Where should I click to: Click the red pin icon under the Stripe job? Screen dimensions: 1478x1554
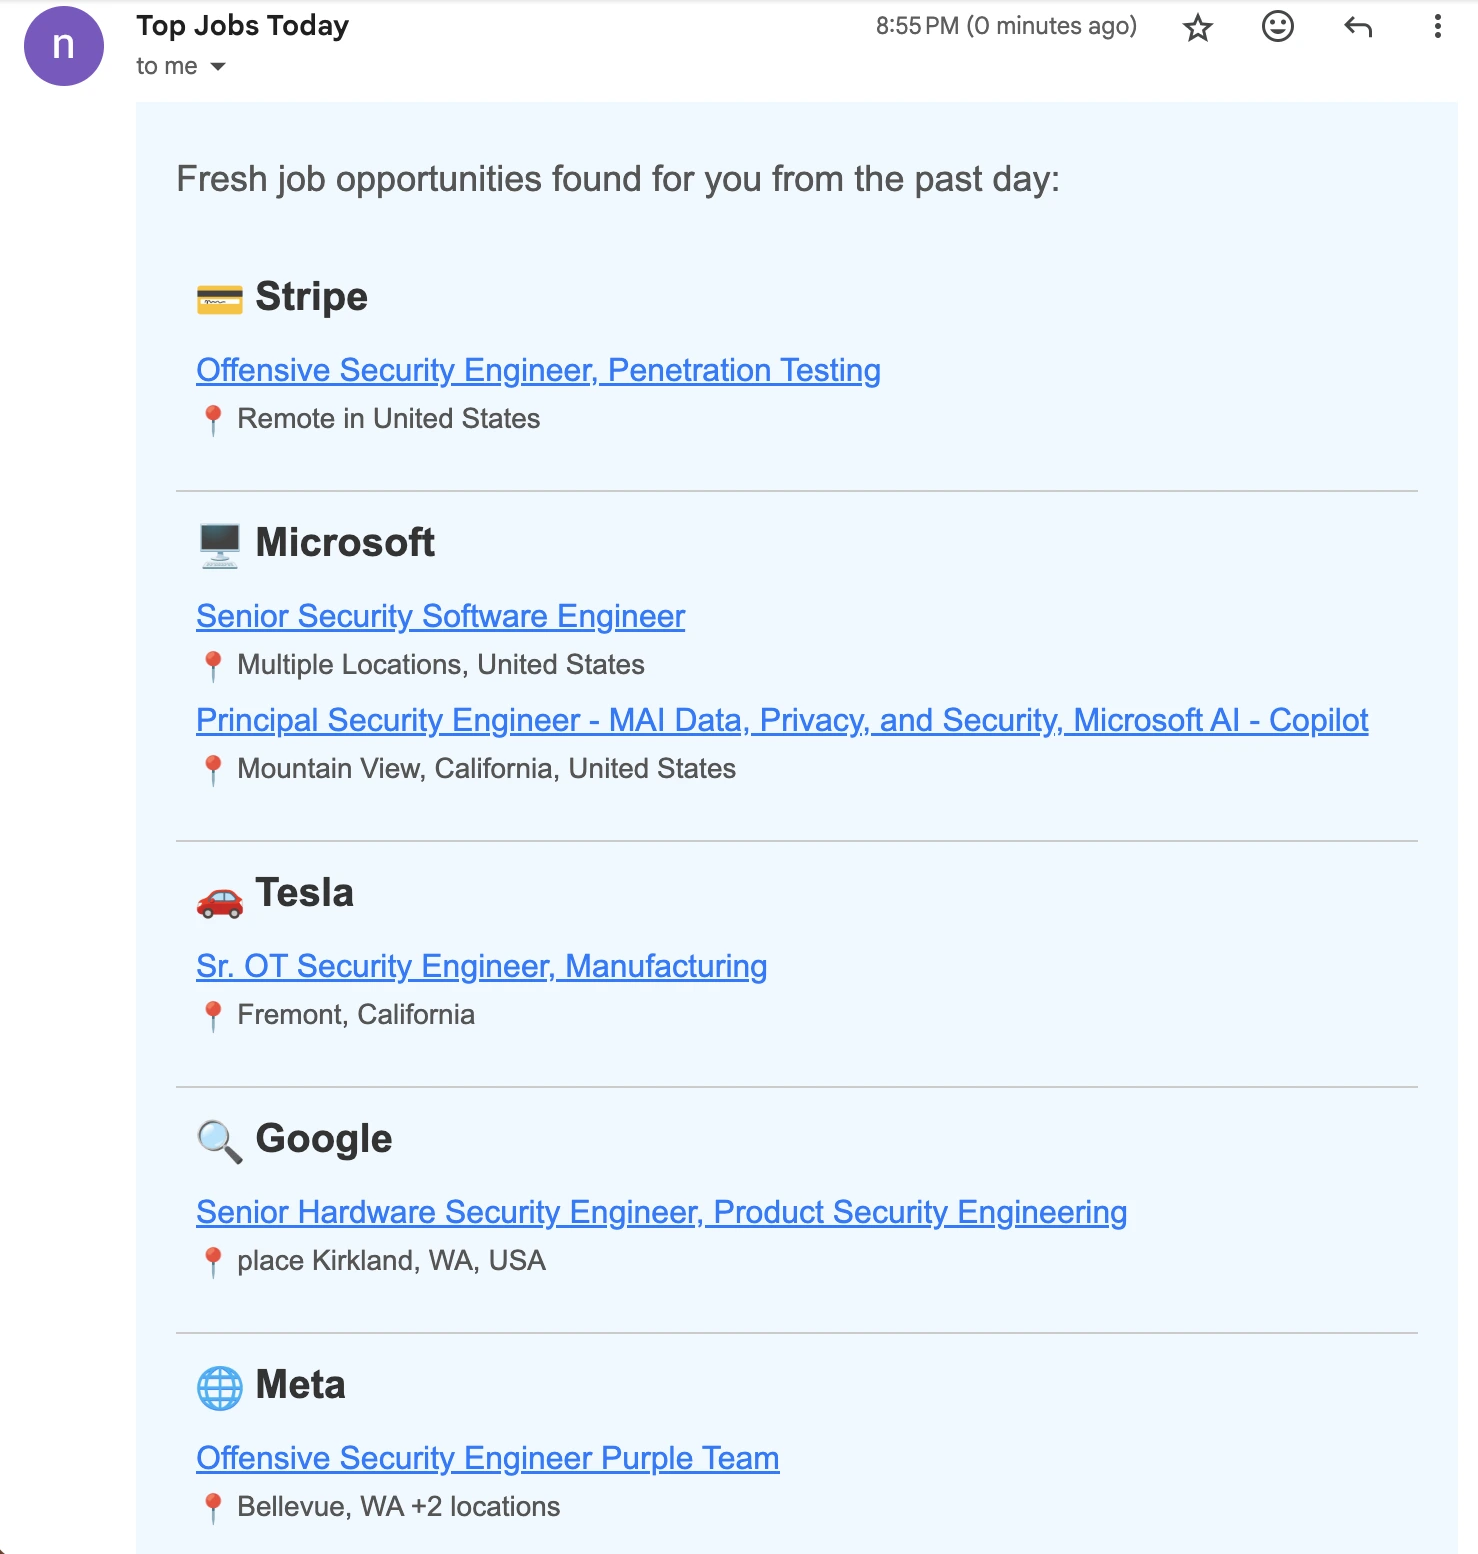point(213,418)
